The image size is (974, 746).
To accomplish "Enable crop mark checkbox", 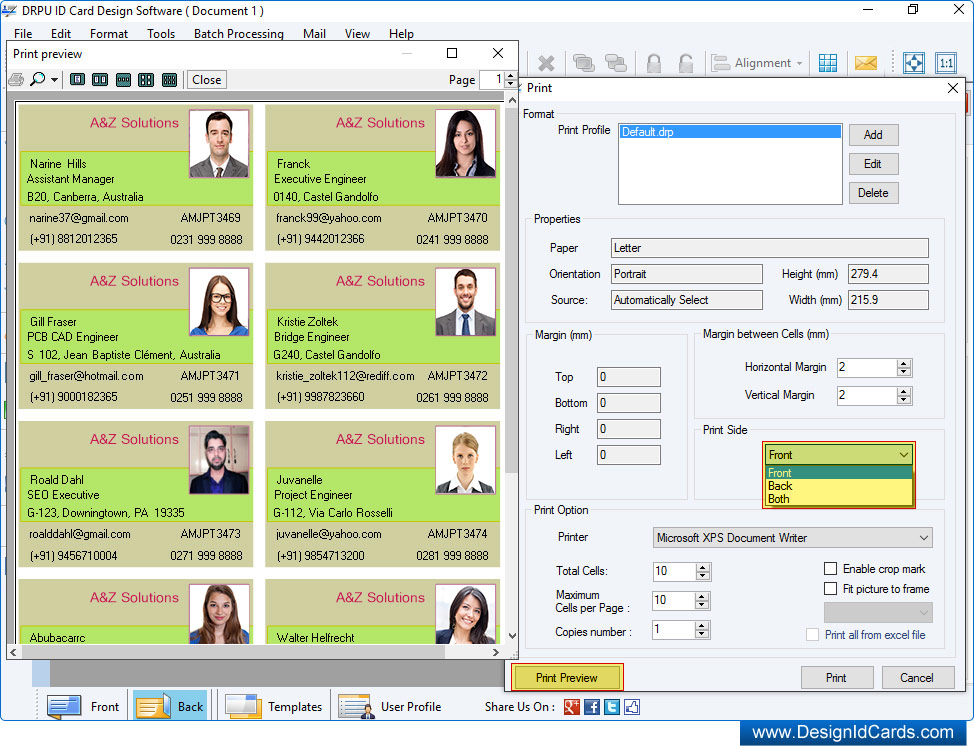I will tap(830, 568).
